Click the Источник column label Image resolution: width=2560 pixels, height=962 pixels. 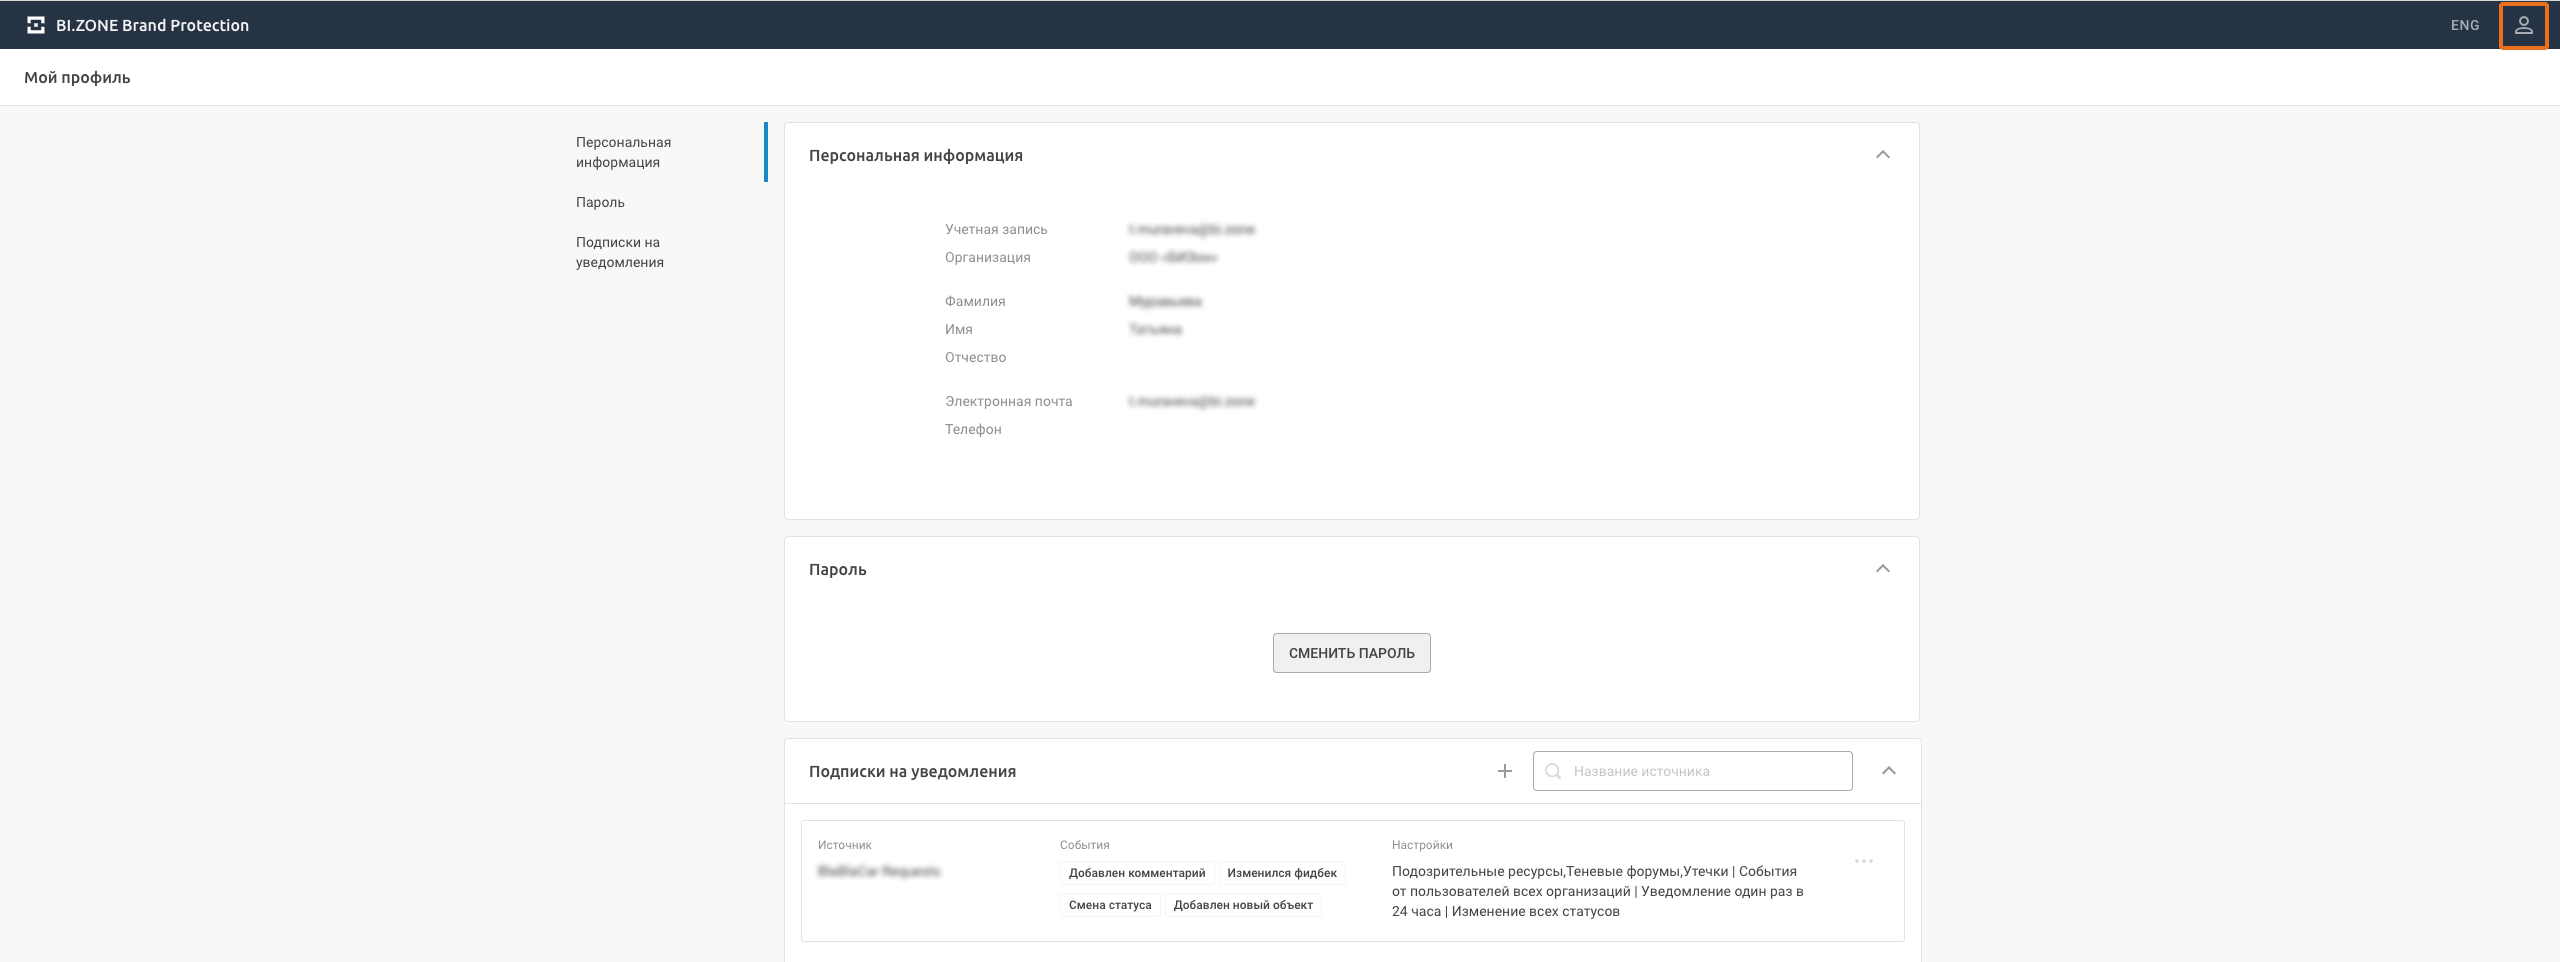pos(845,845)
